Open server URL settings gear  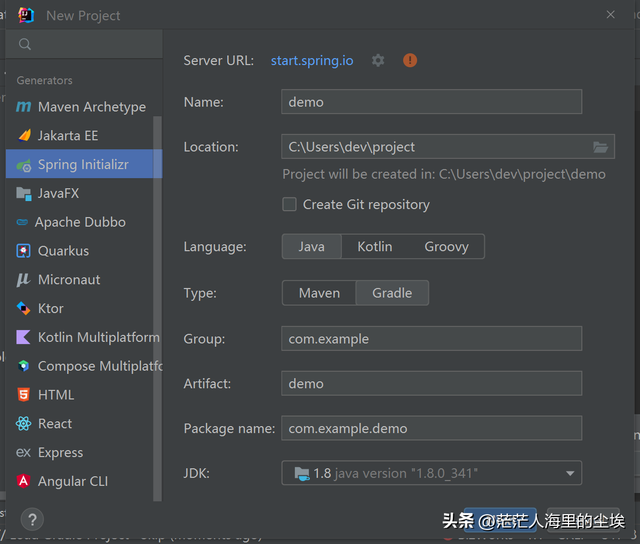tap(378, 60)
